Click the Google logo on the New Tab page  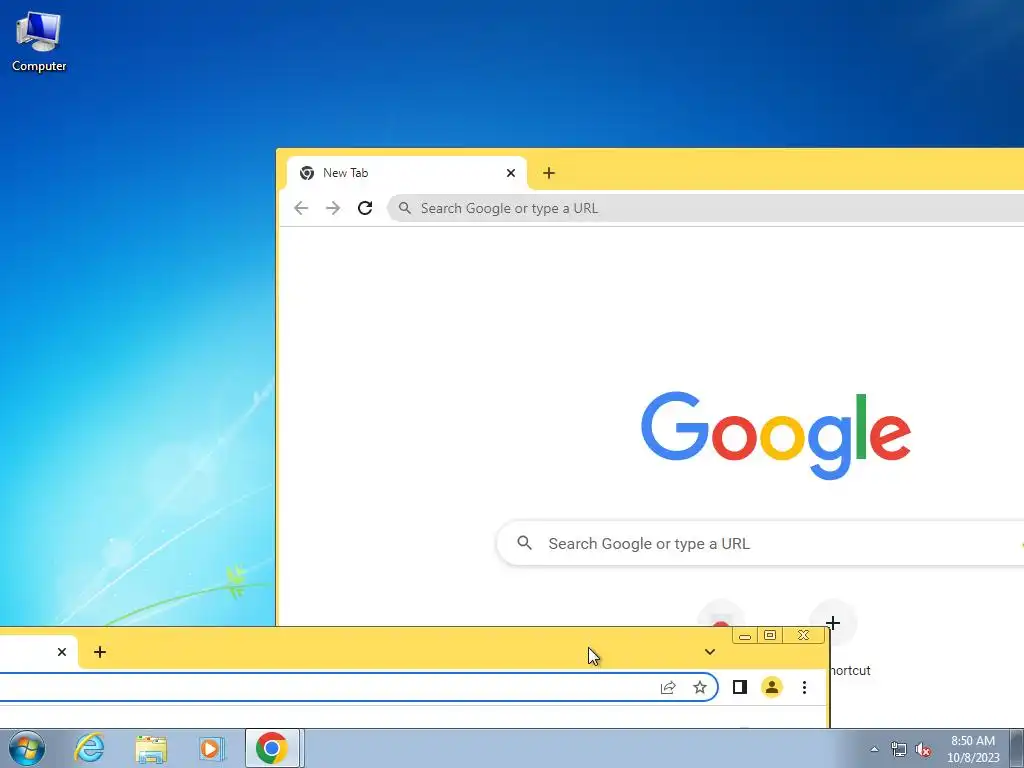[775, 434]
